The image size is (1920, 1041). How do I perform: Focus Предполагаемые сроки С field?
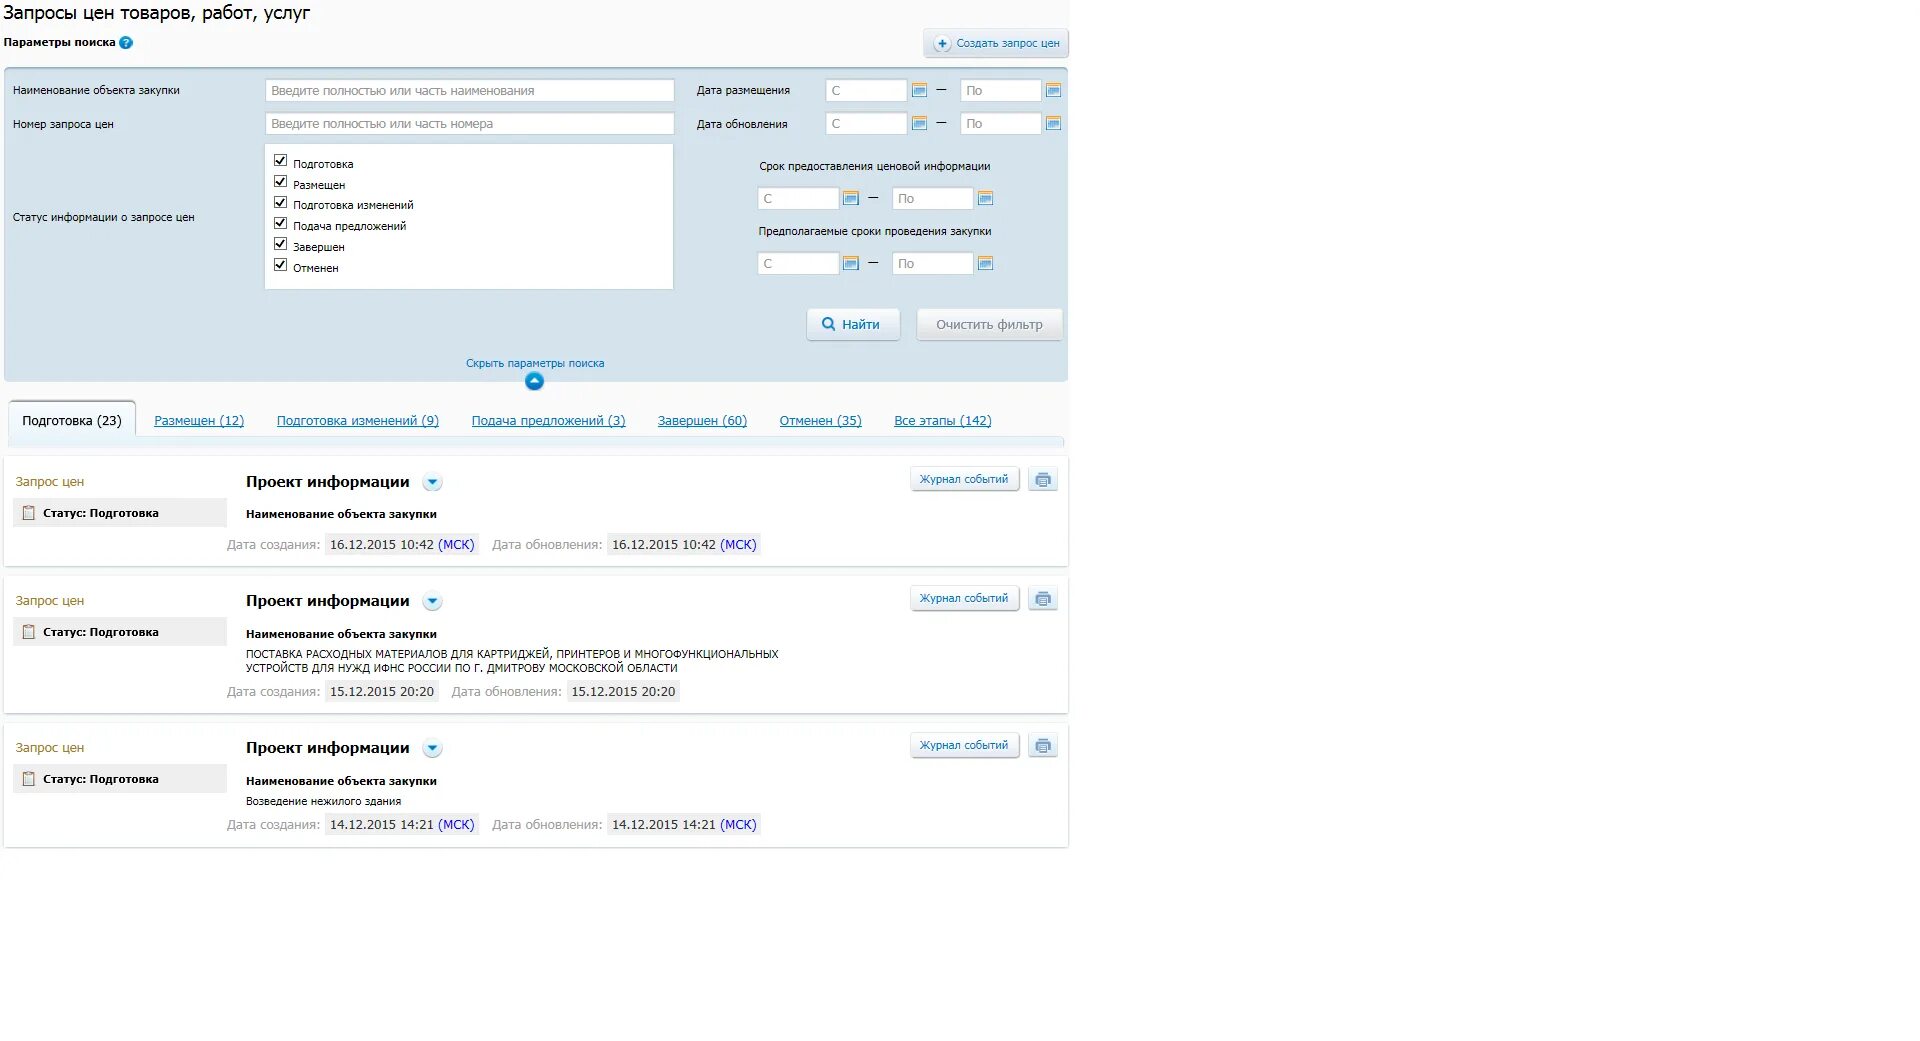[798, 264]
